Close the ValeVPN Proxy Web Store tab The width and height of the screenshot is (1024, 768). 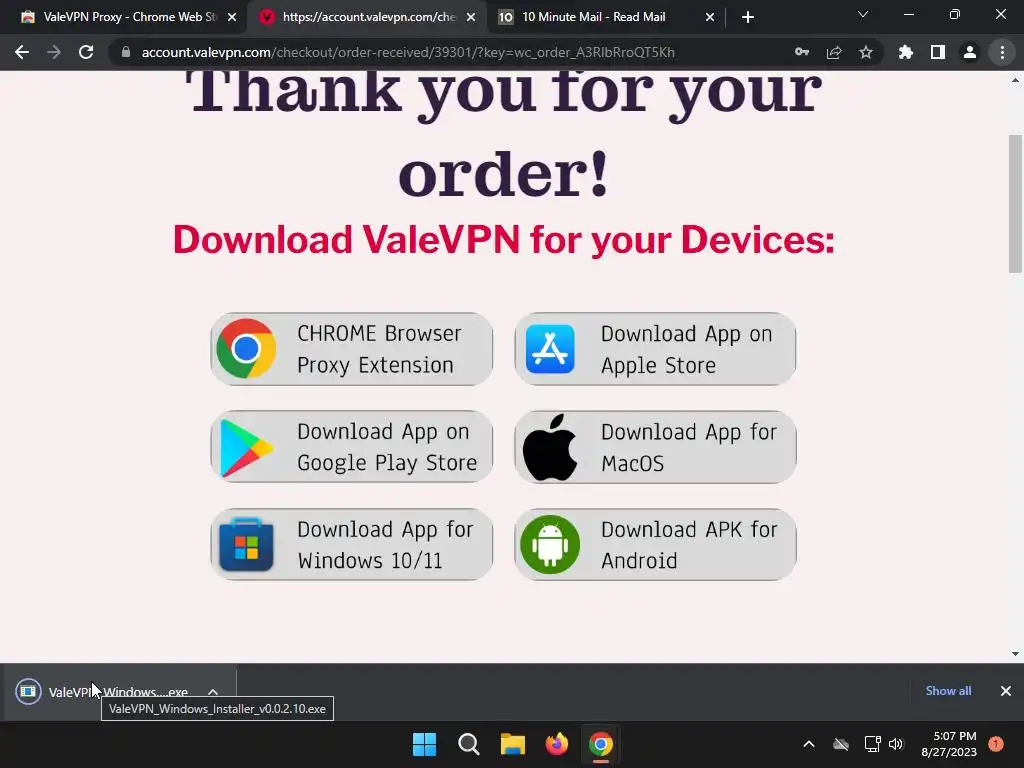pyautogui.click(x=232, y=17)
